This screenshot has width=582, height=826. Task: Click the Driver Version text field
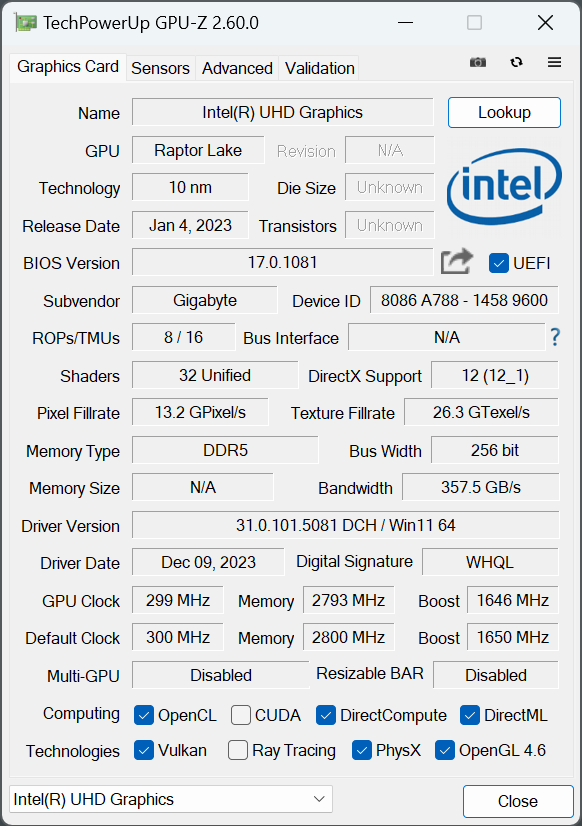[346, 525]
